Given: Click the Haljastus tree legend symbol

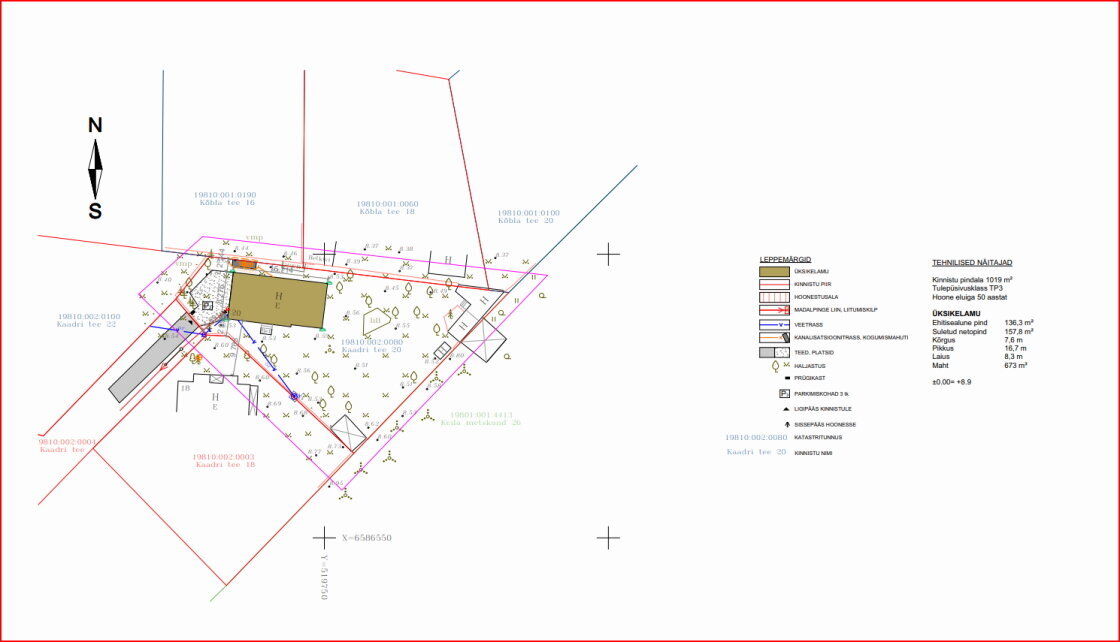Looking at the screenshot, I should (x=776, y=366).
